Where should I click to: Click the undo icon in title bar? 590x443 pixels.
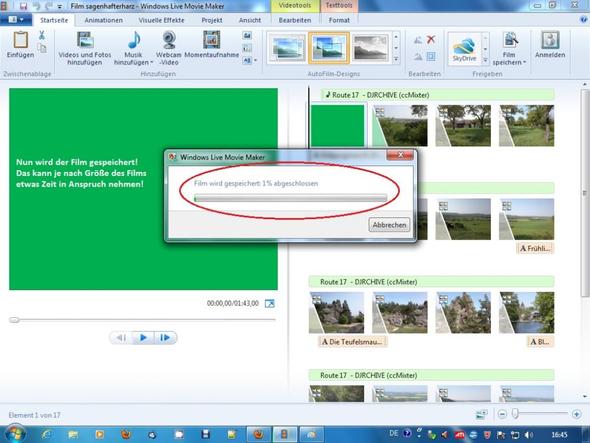37,6
